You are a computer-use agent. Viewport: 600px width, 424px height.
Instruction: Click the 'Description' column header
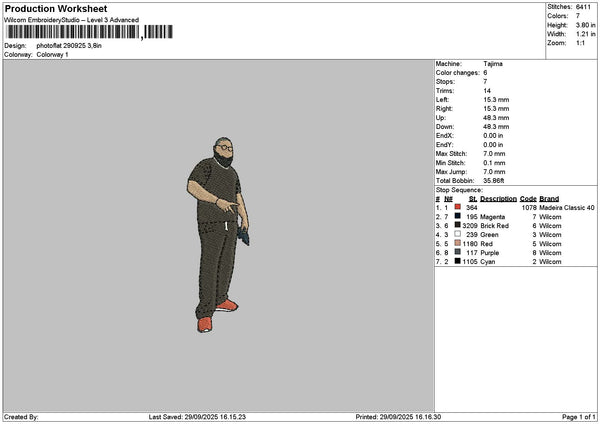tap(498, 199)
